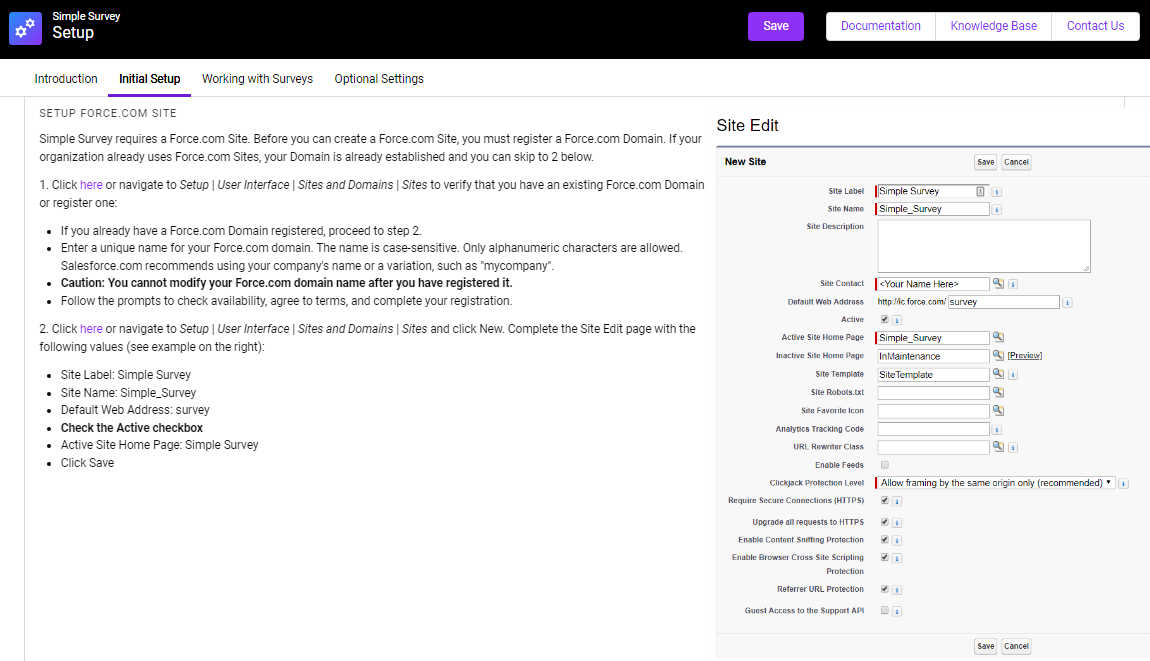Image resolution: width=1150 pixels, height=661 pixels.
Task: Click the Site Name input field
Action: coord(933,209)
